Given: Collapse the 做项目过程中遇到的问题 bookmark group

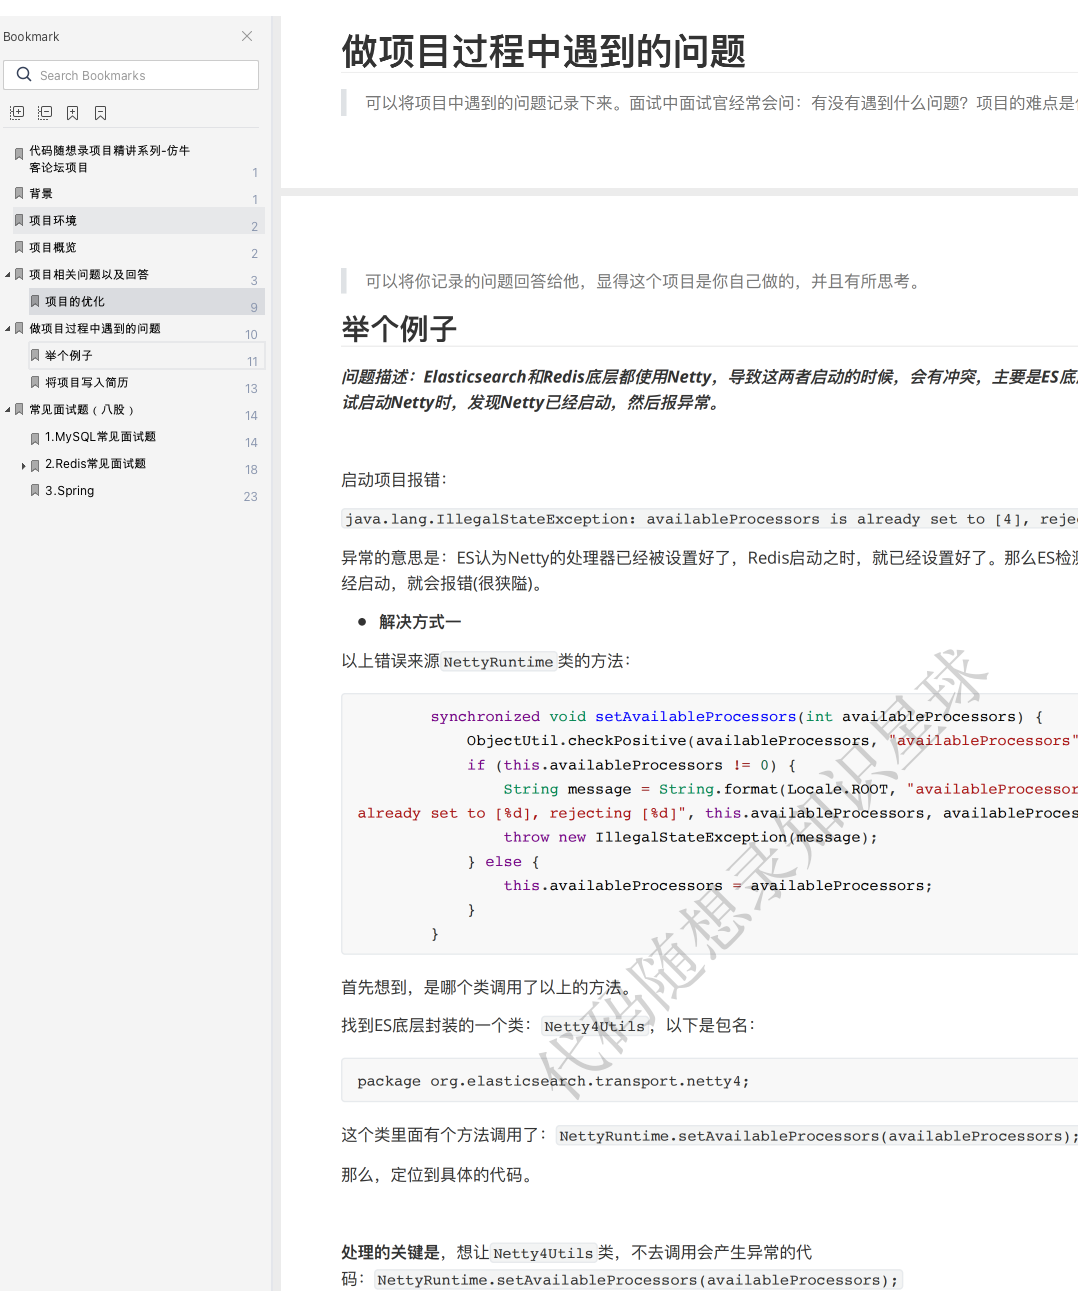Looking at the screenshot, I should [8, 329].
